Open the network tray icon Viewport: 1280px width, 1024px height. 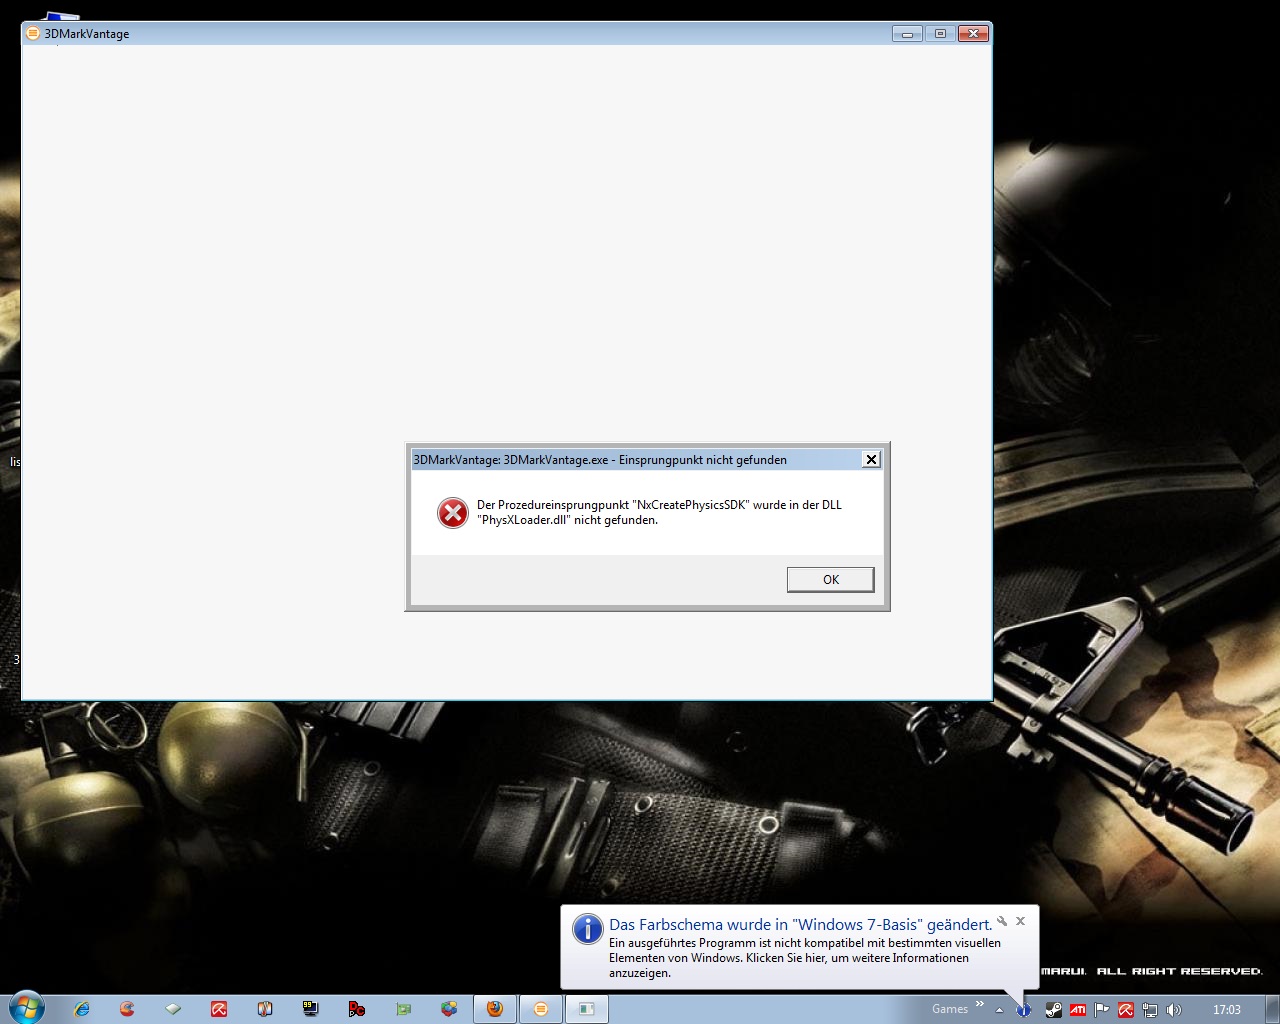point(1149,1010)
